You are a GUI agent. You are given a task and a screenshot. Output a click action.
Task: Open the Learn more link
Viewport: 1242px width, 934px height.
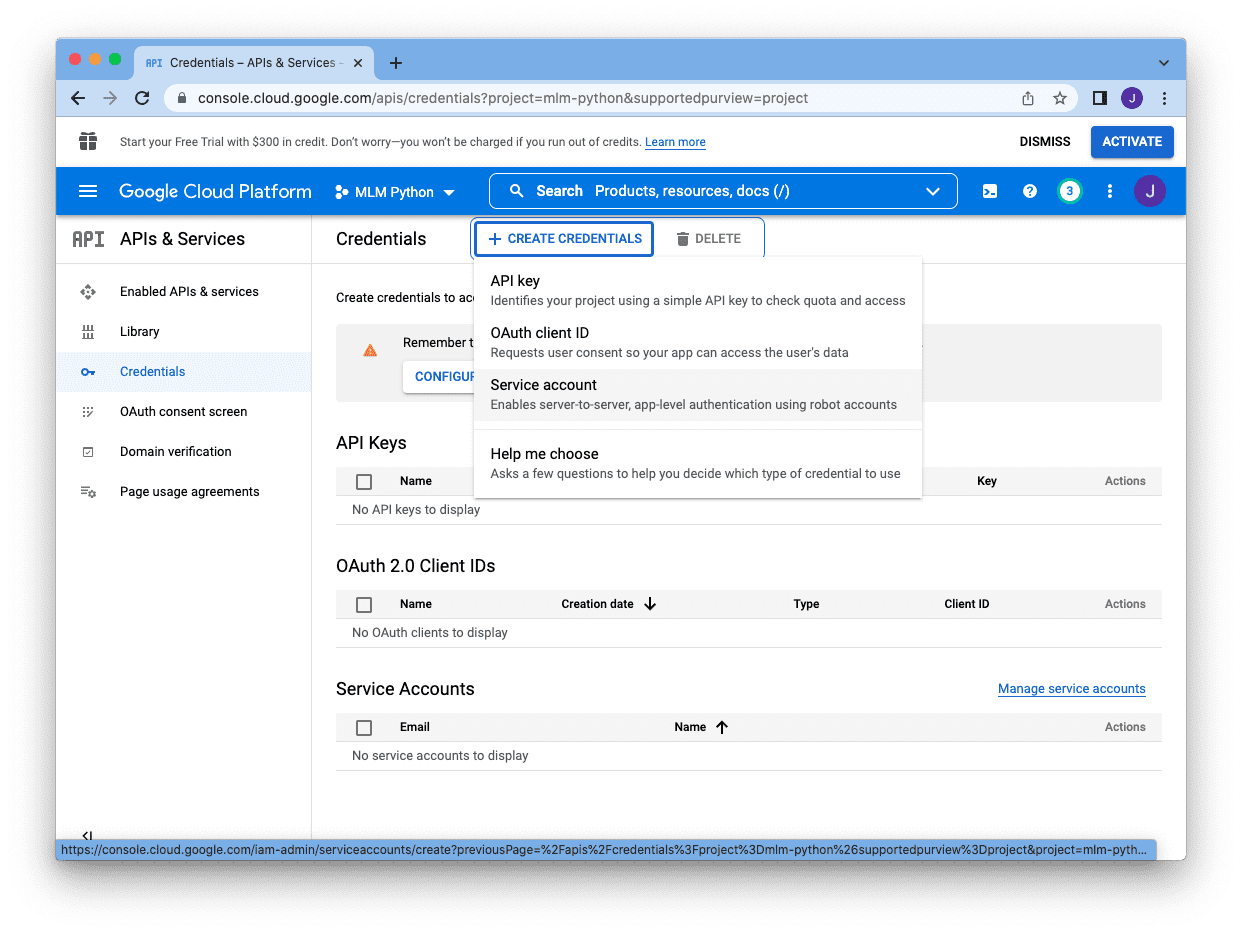(x=675, y=142)
